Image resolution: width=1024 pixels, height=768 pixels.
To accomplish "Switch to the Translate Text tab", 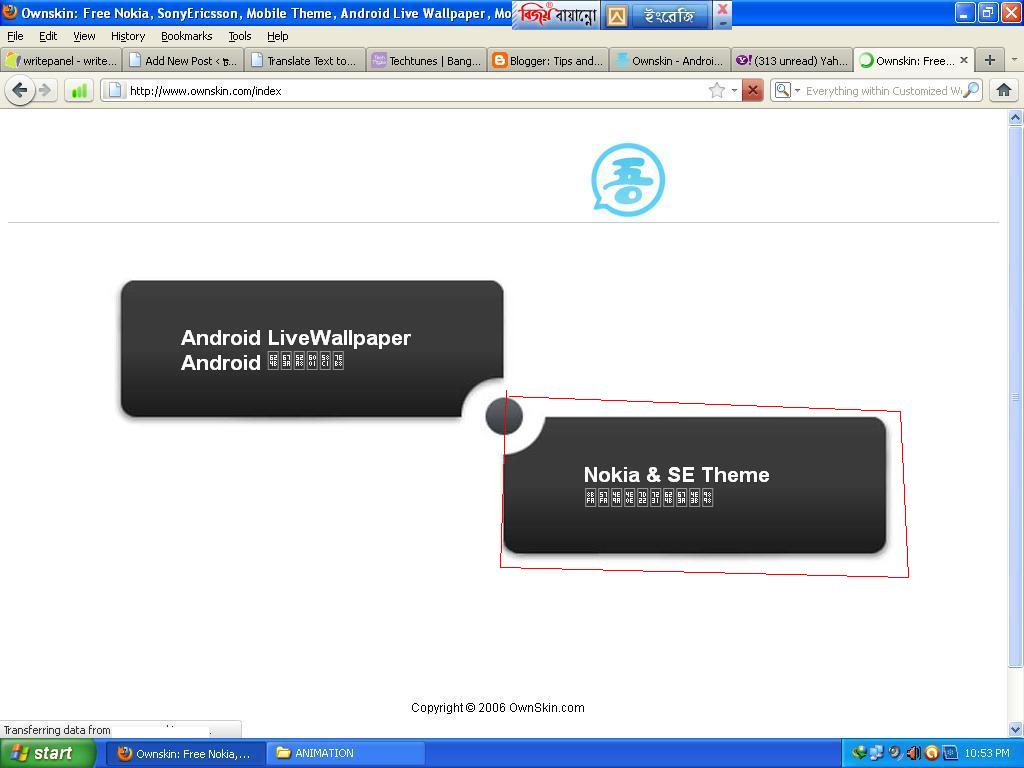I will coord(304,61).
